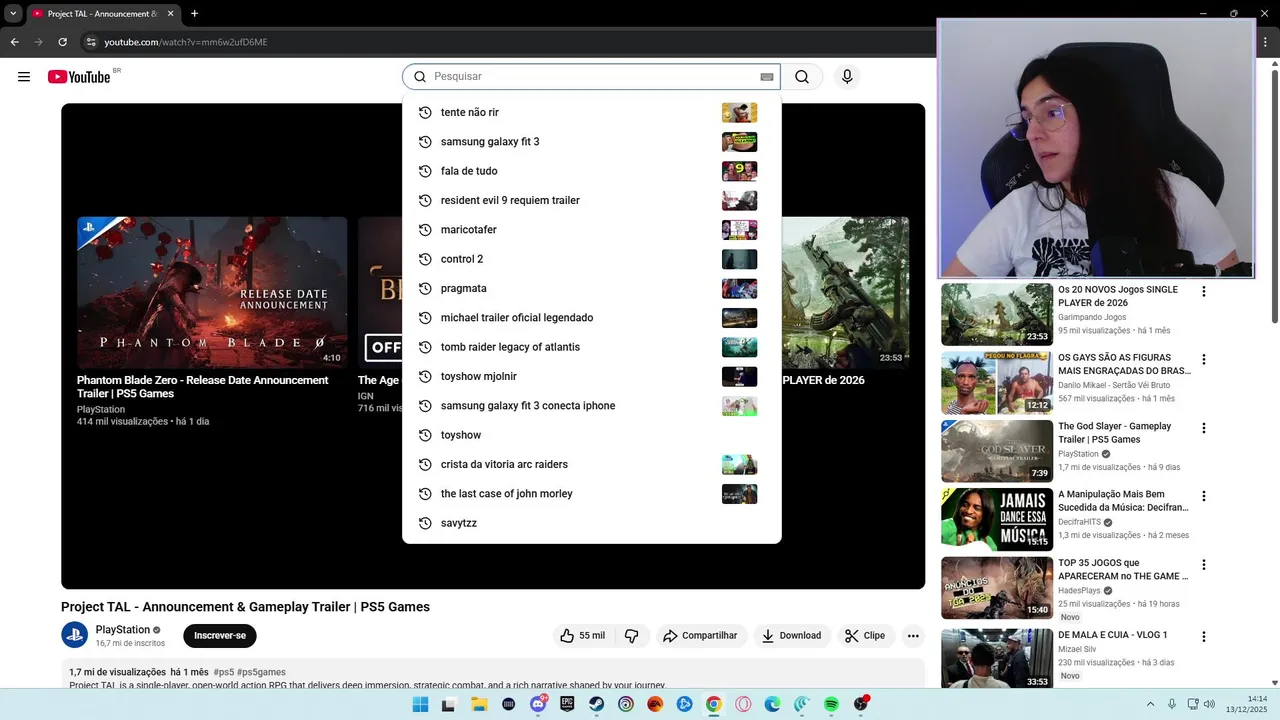Open options menu for 'Os 20 NOVOS Jogos'
The width and height of the screenshot is (1280, 720).
pos(1204,292)
